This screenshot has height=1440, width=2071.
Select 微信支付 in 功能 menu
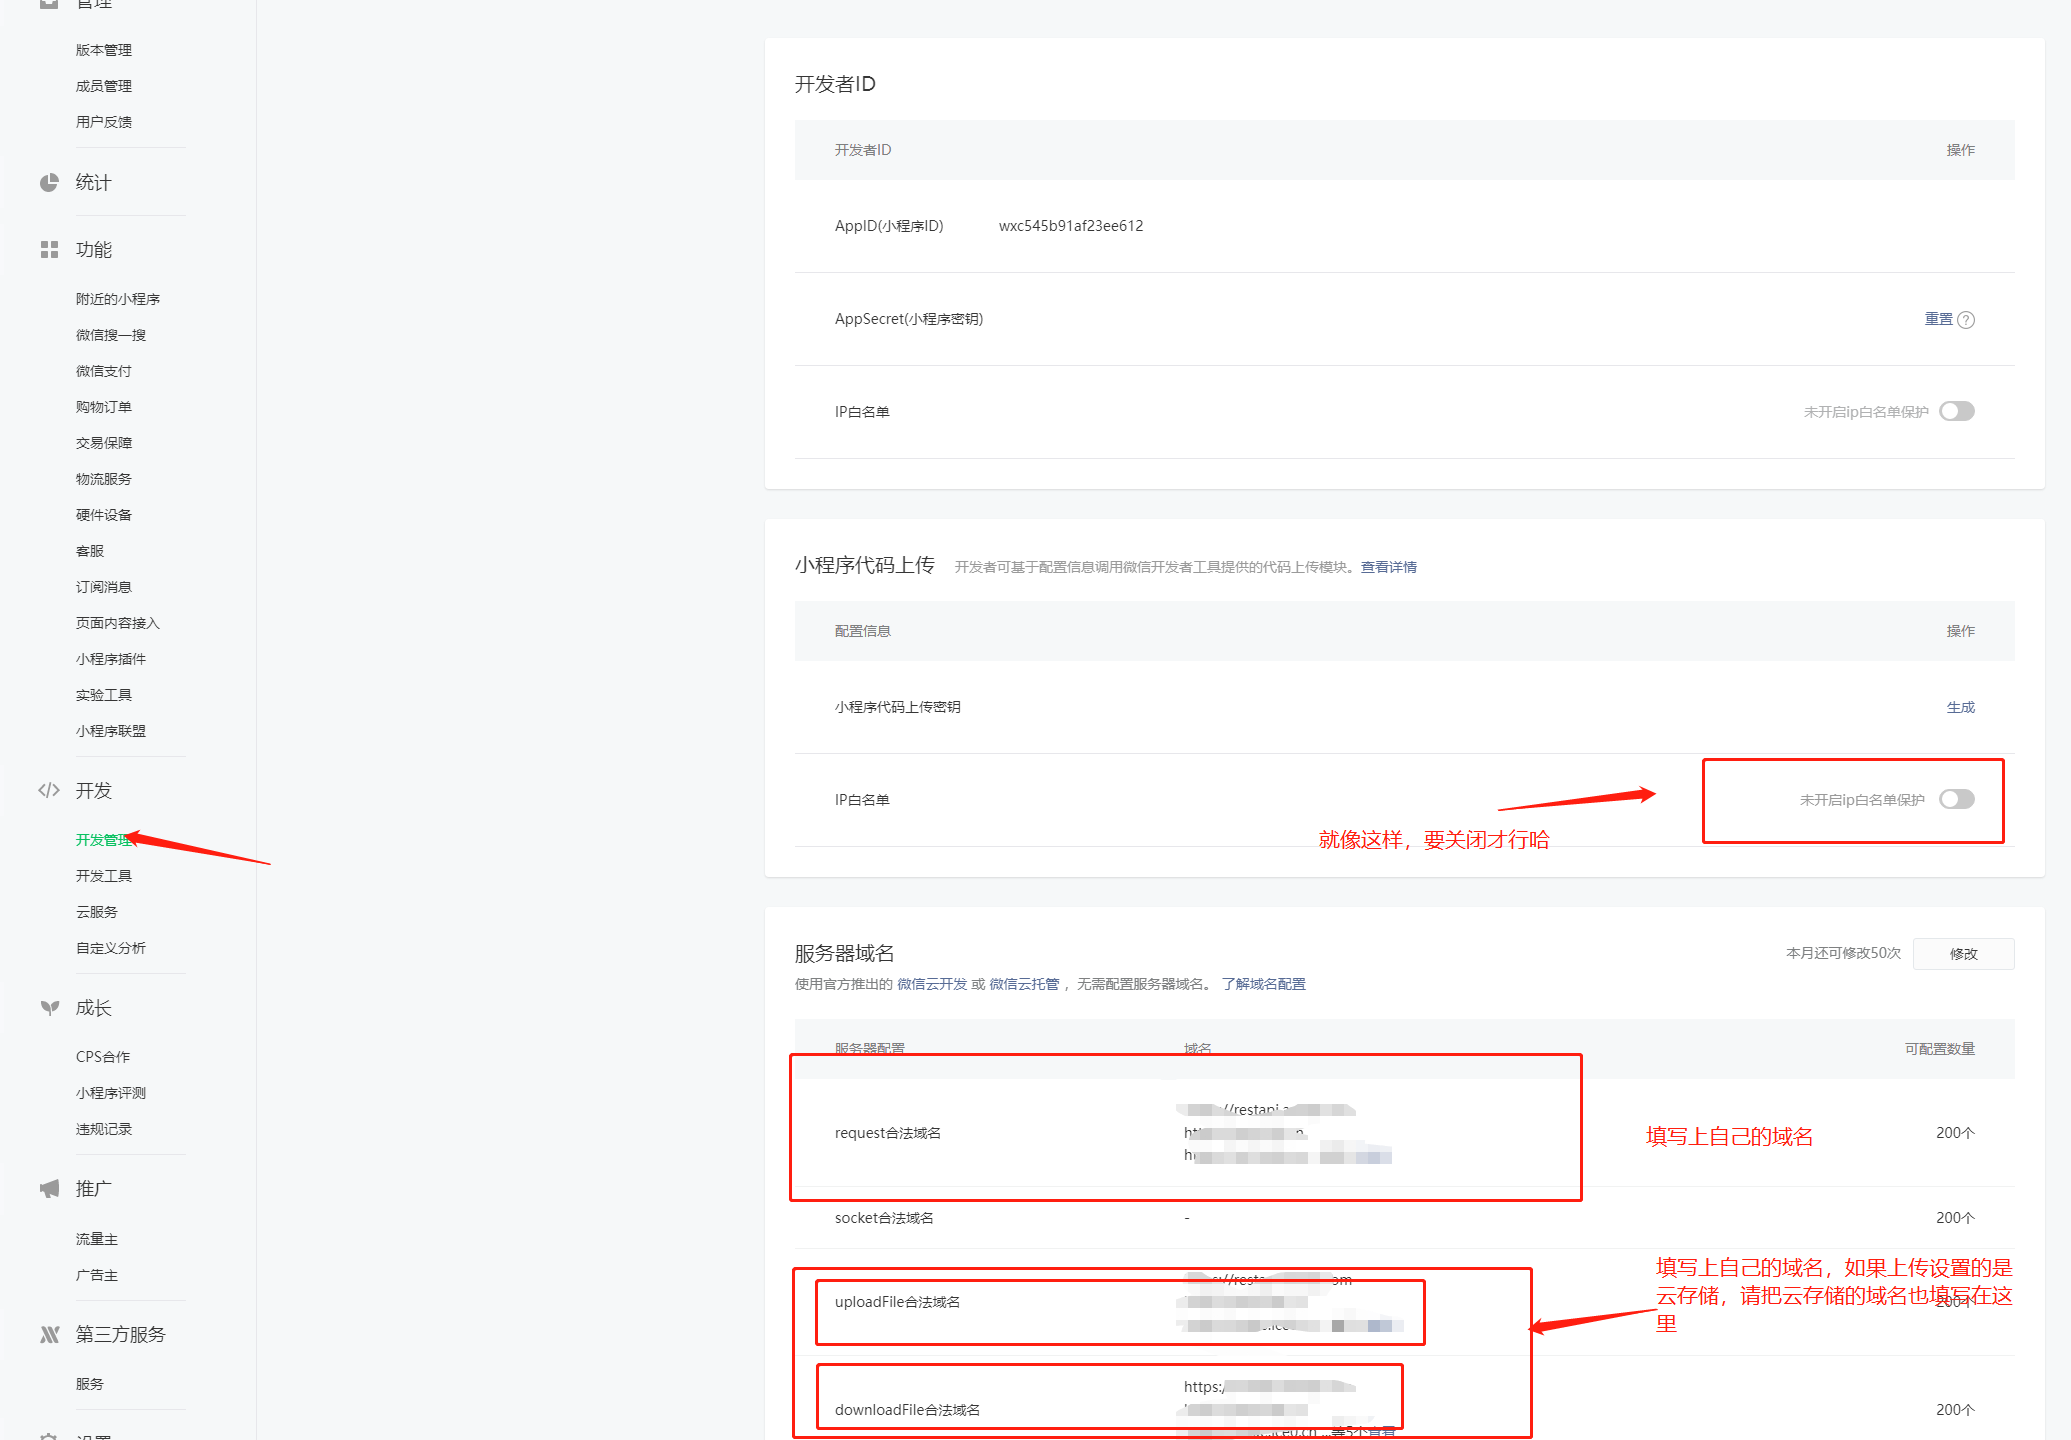click(103, 371)
